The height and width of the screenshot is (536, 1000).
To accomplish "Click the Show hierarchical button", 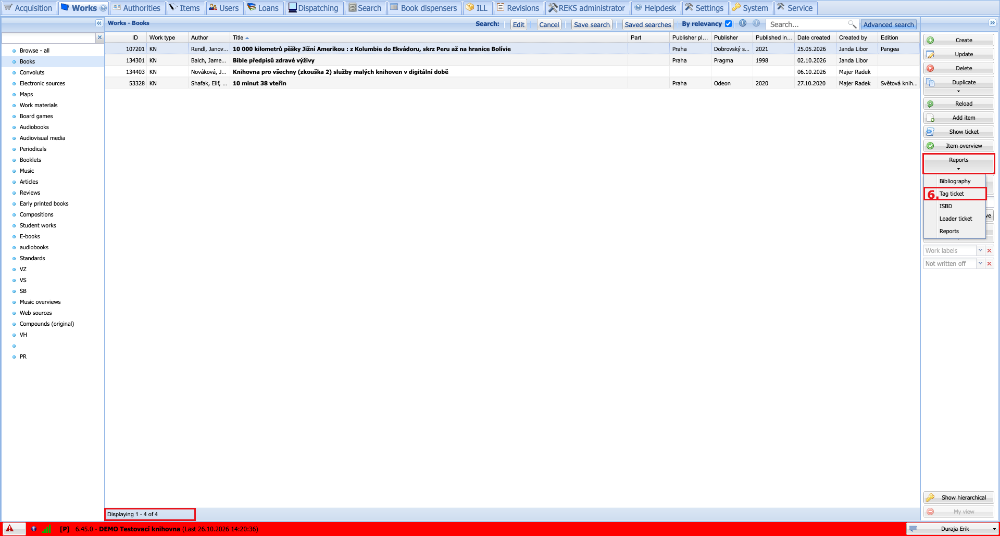I will click(x=958, y=498).
